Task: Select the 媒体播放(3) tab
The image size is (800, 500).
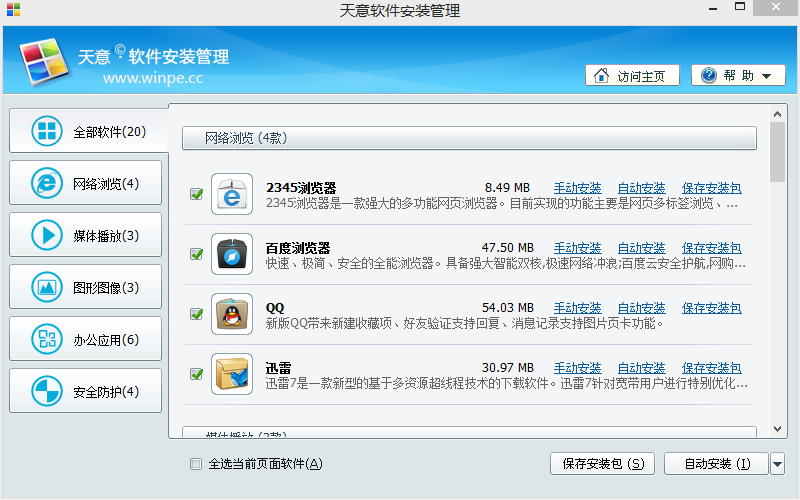Action: tap(85, 235)
